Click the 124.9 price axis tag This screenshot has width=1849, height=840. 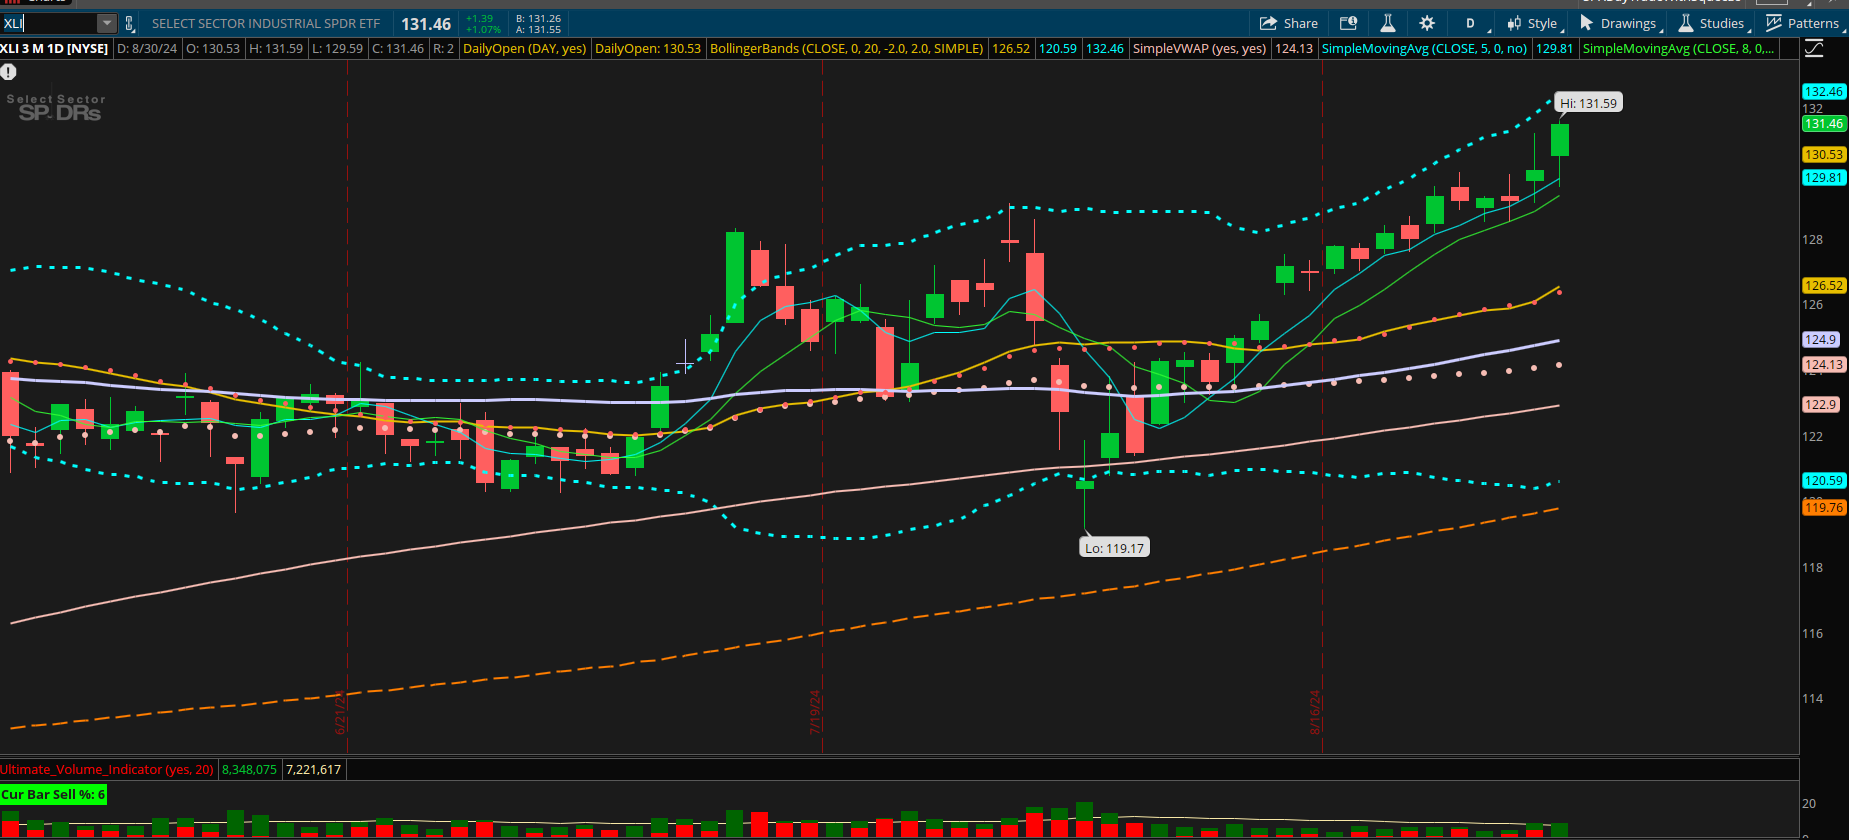pyautogui.click(x=1821, y=339)
